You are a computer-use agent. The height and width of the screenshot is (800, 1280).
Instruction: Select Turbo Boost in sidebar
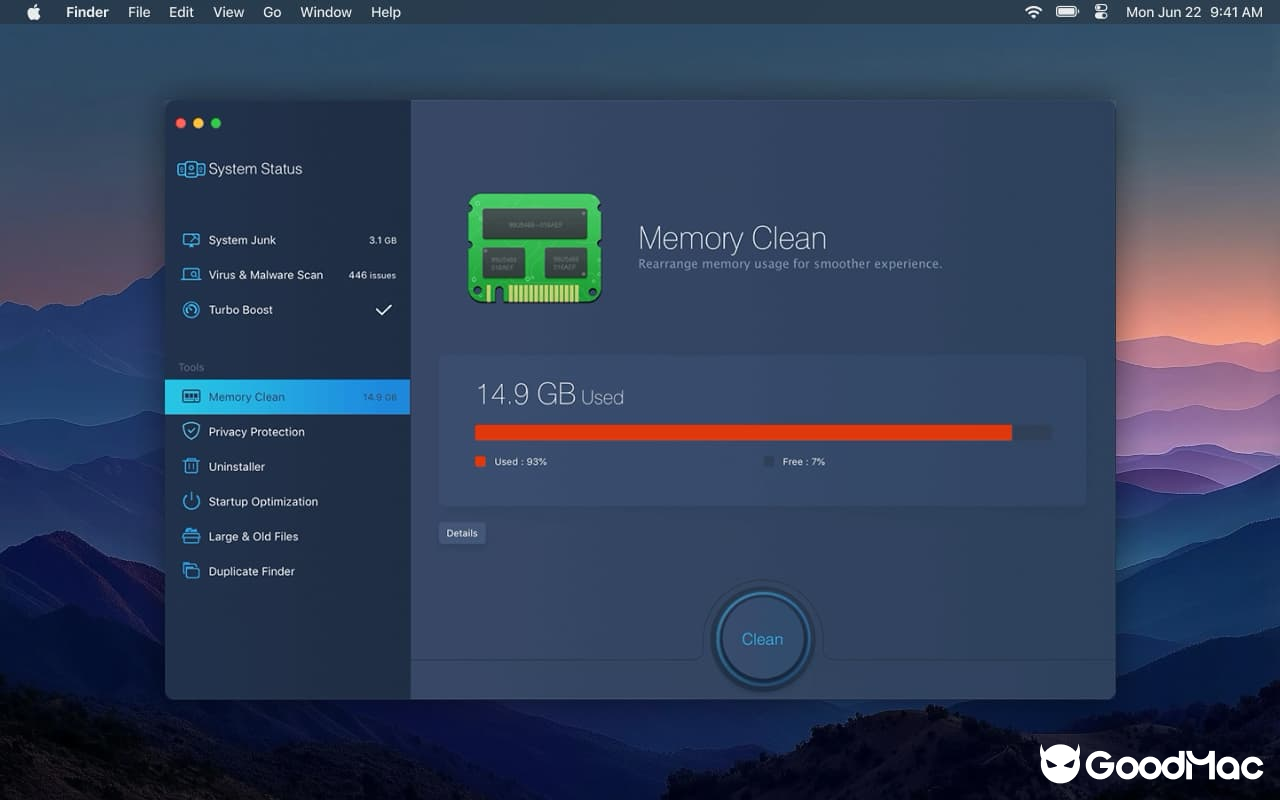pyautogui.click(x=288, y=310)
